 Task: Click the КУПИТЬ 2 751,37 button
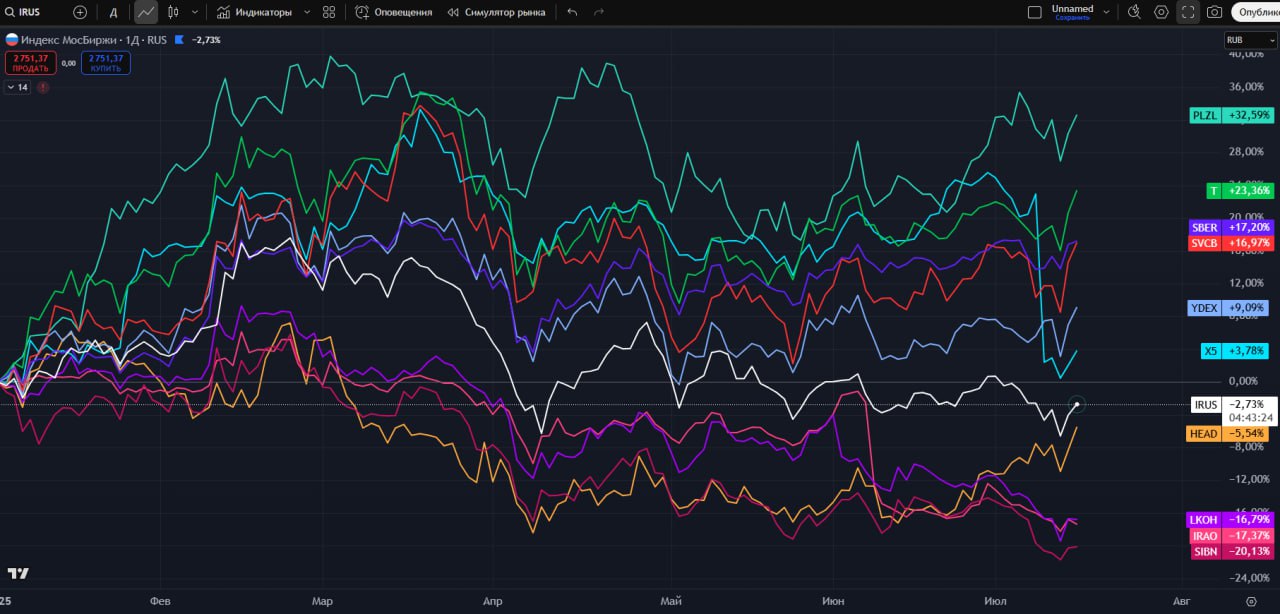point(105,62)
